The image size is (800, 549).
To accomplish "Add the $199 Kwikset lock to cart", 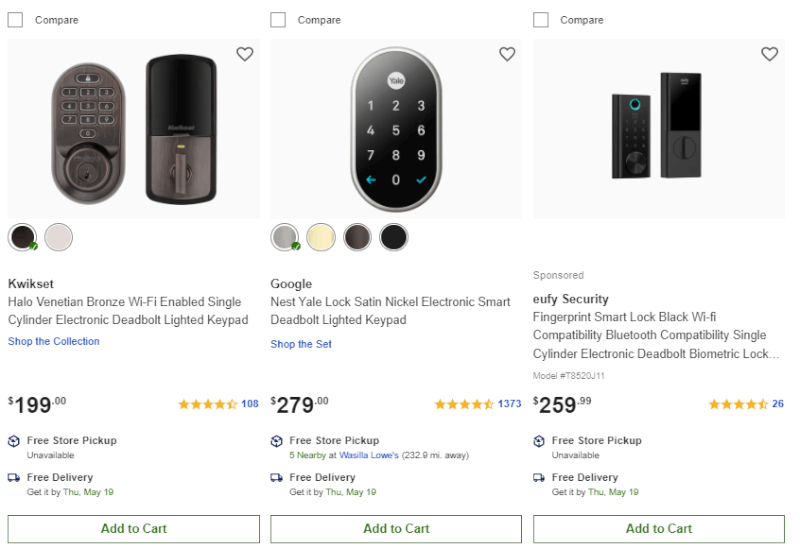I will tap(134, 529).
